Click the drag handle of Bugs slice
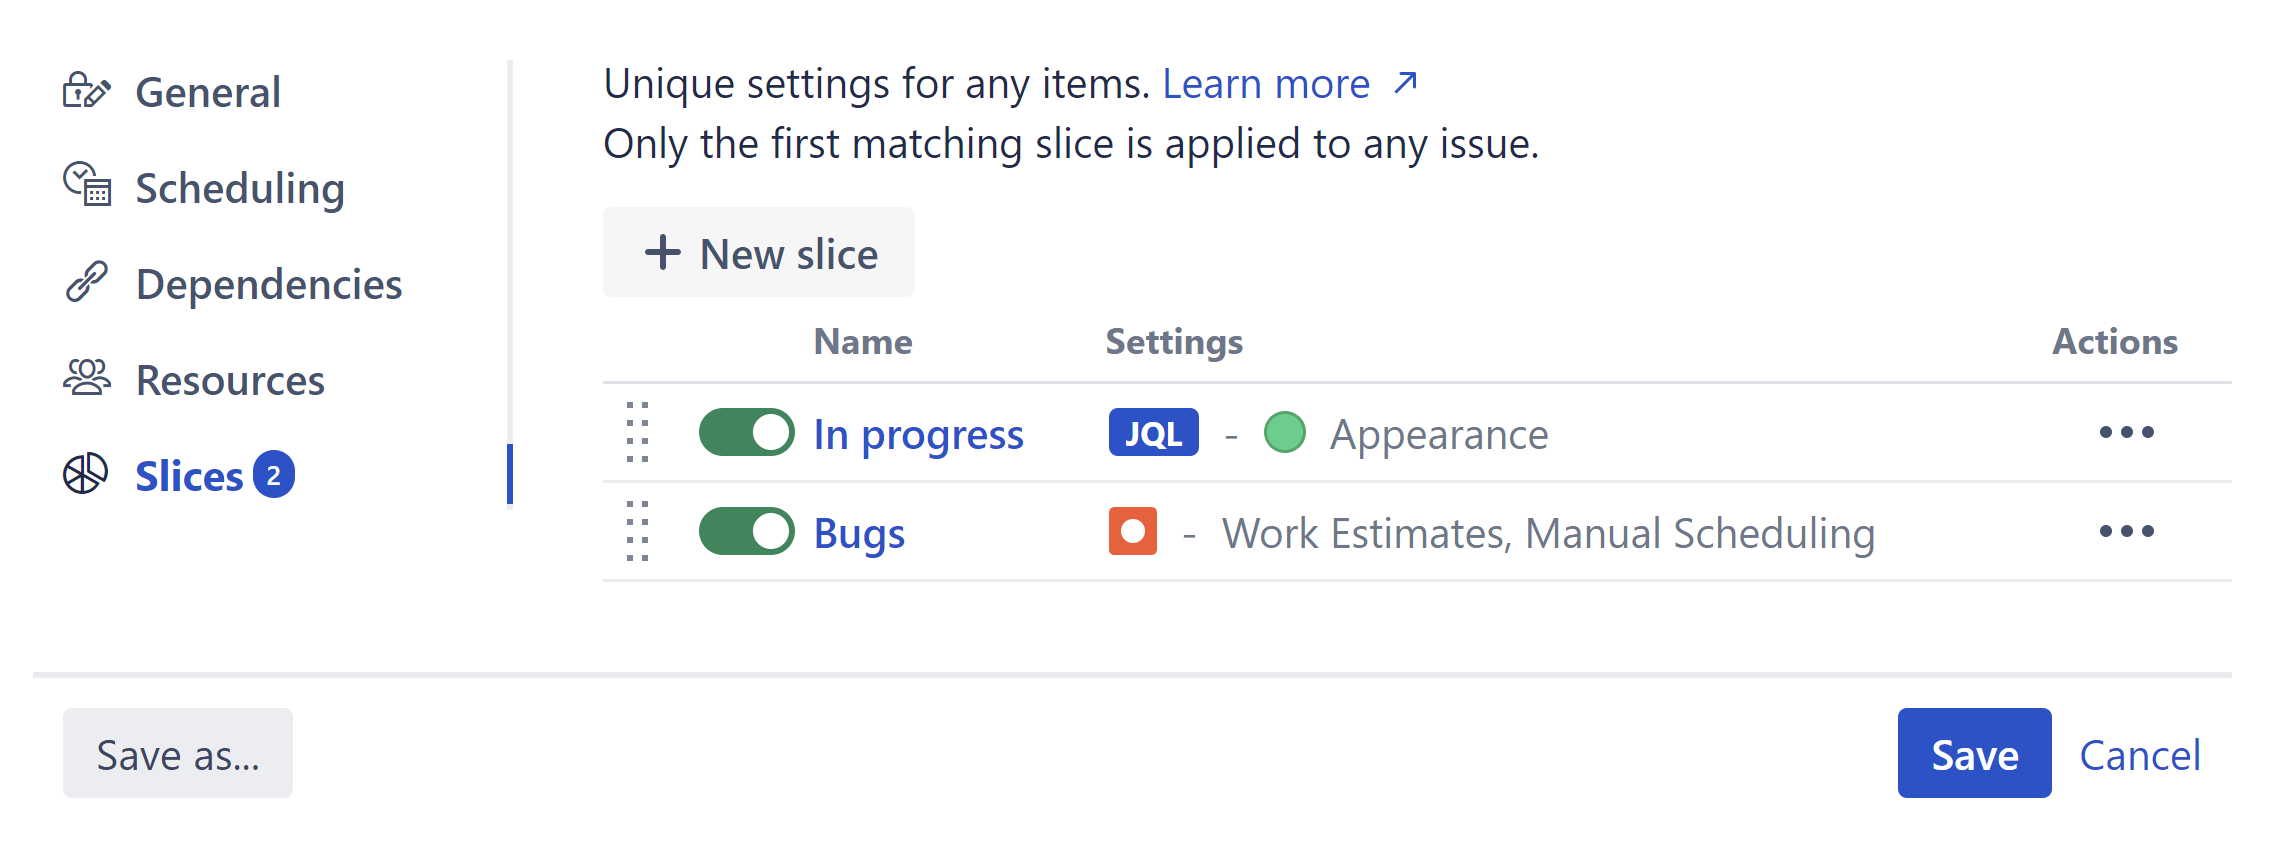The image size is (2274, 864). (637, 531)
